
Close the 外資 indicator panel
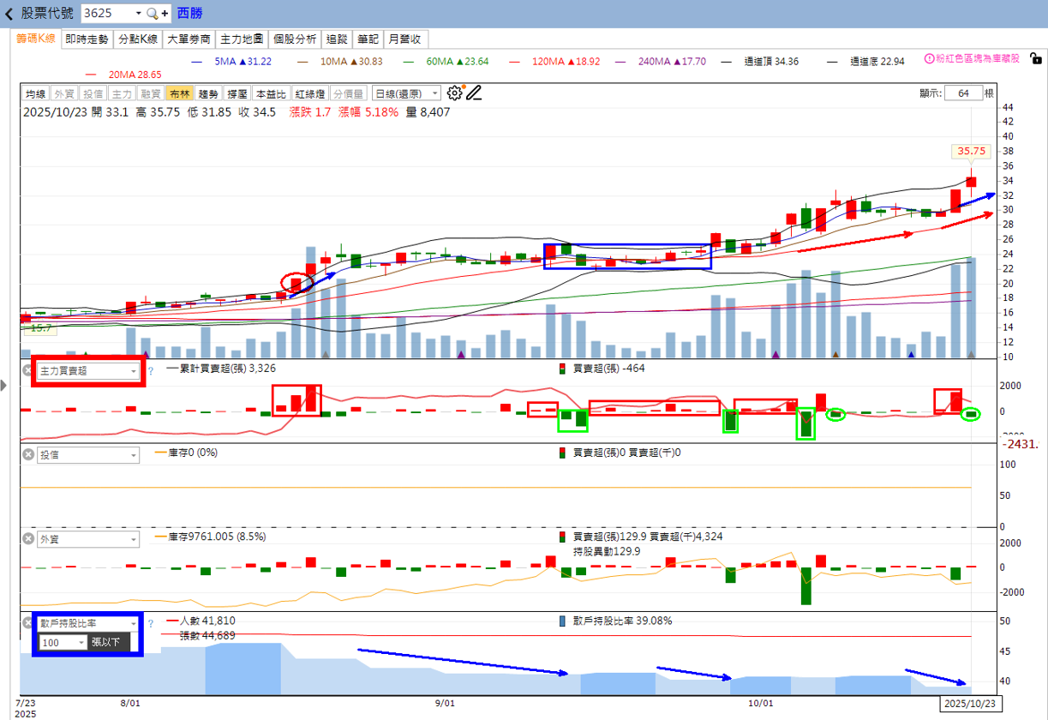(28, 539)
